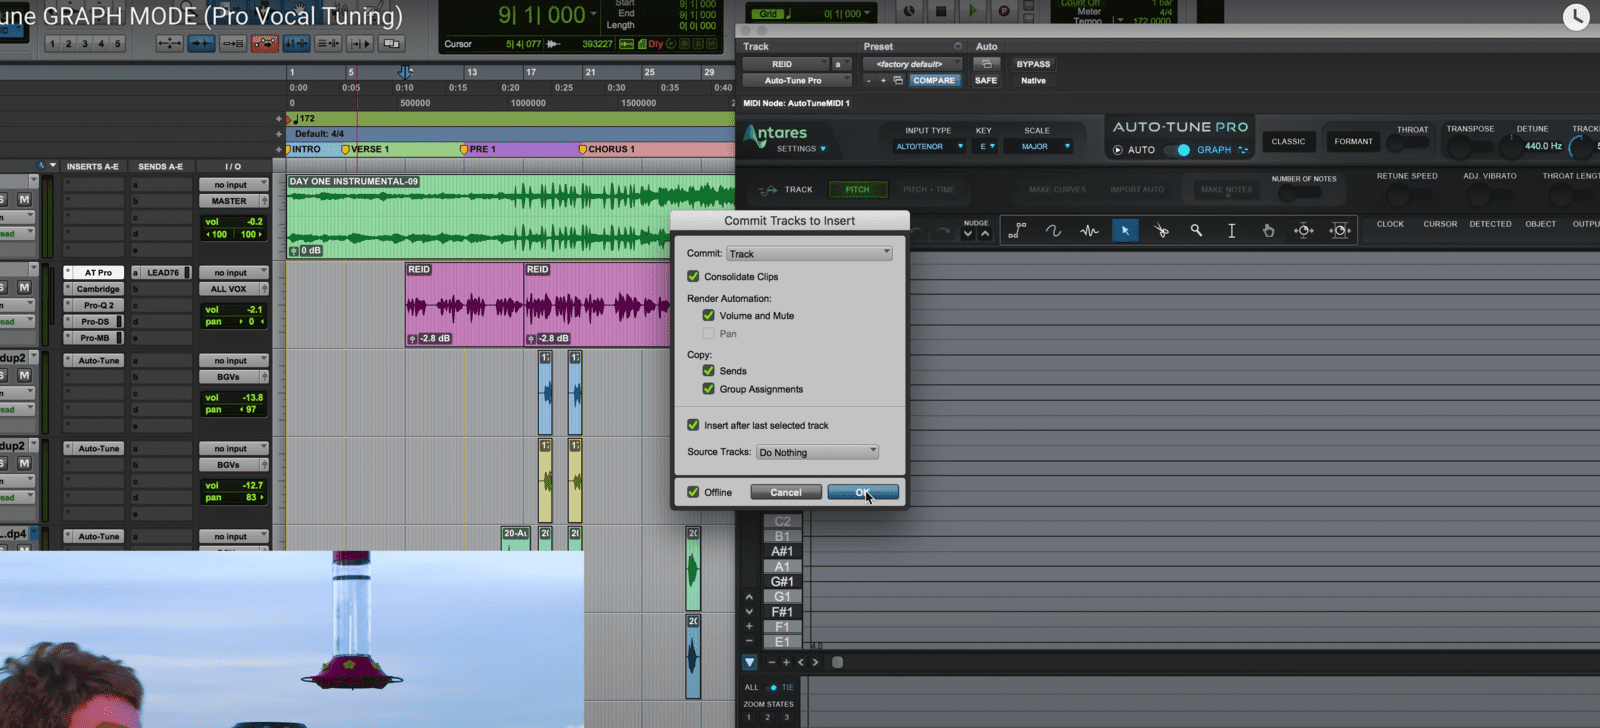
Task: Open the Pro-Q 2 insert
Action: click(x=98, y=305)
